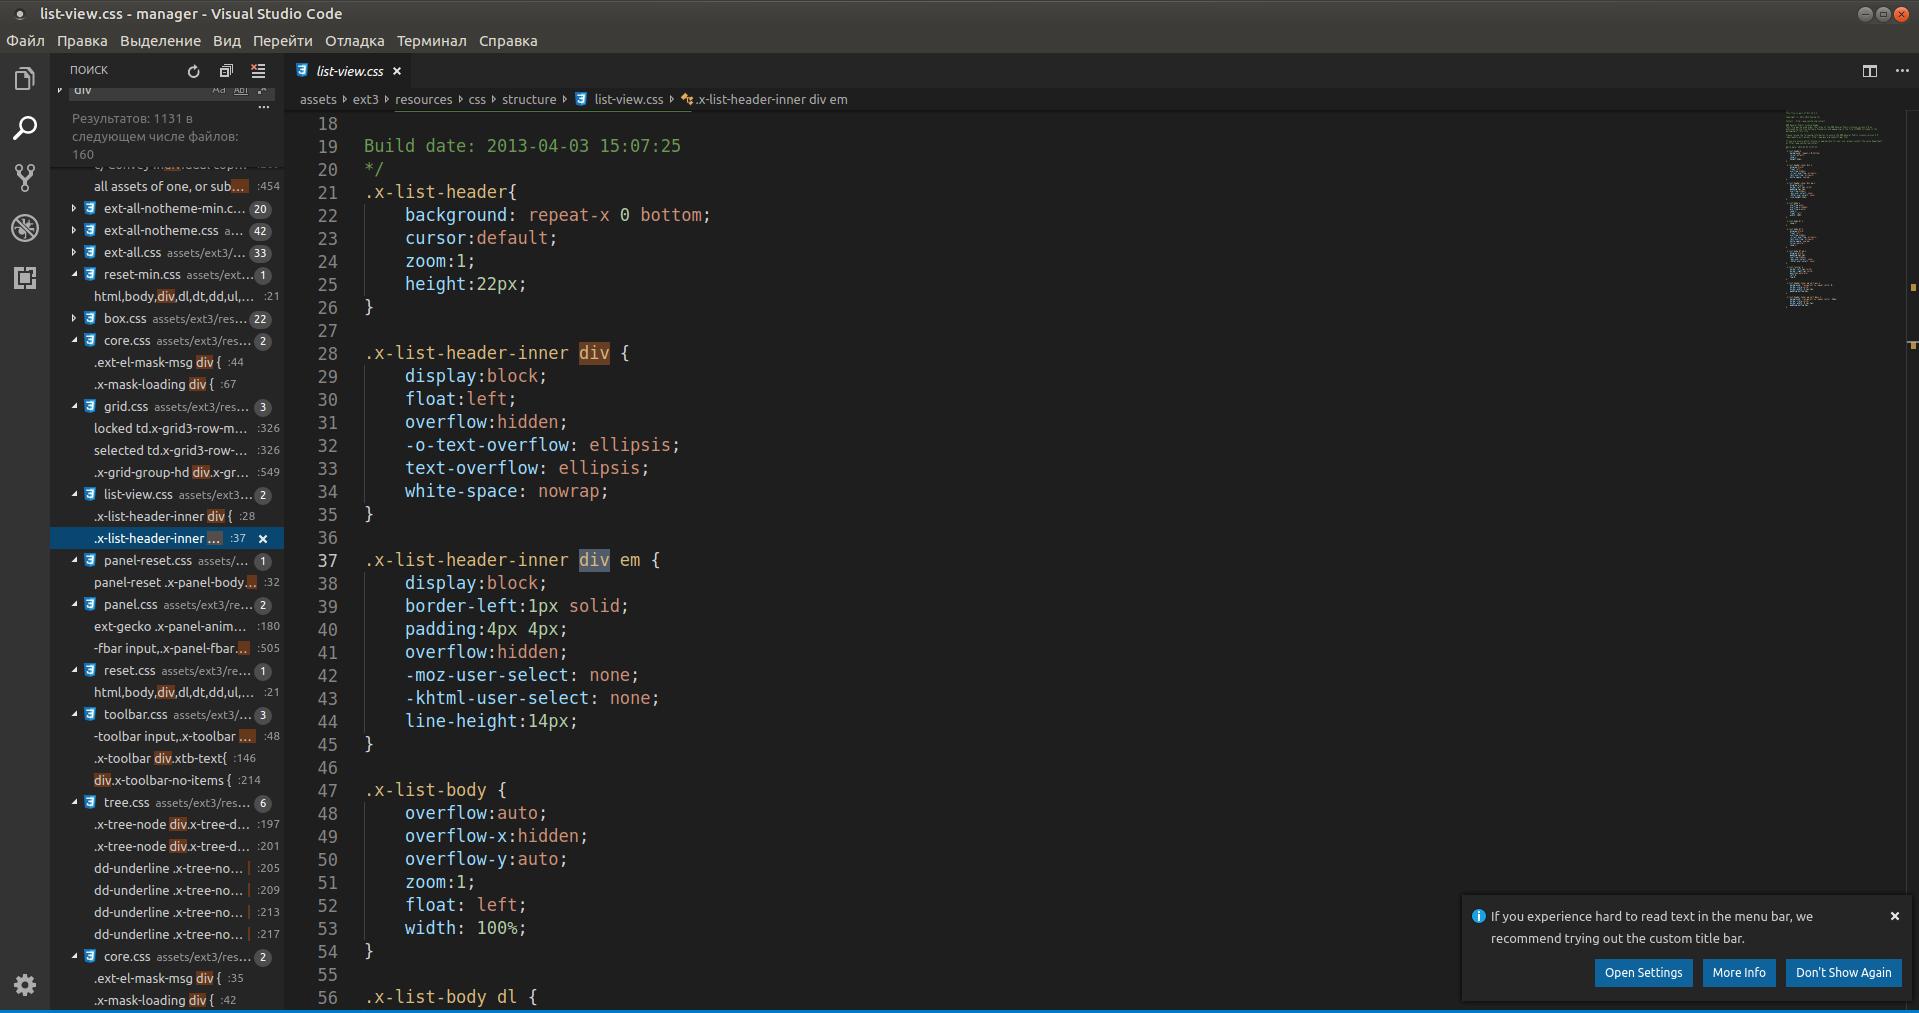
Task: Toggle the Match Whole Word search option
Action: (x=241, y=91)
